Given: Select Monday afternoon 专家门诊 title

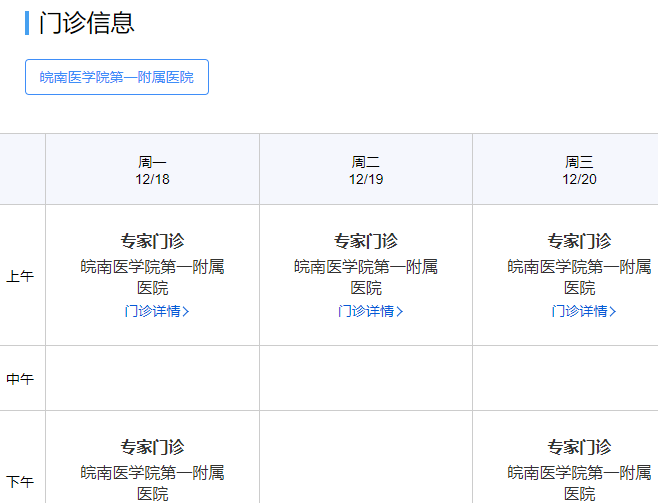Looking at the screenshot, I should pyautogui.click(x=152, y=447).
